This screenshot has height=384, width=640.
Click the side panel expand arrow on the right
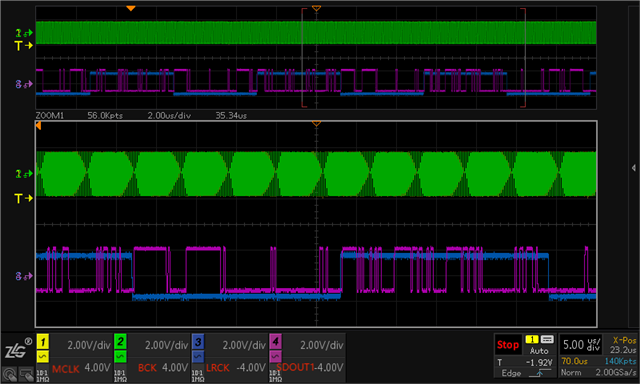point(633,168)
